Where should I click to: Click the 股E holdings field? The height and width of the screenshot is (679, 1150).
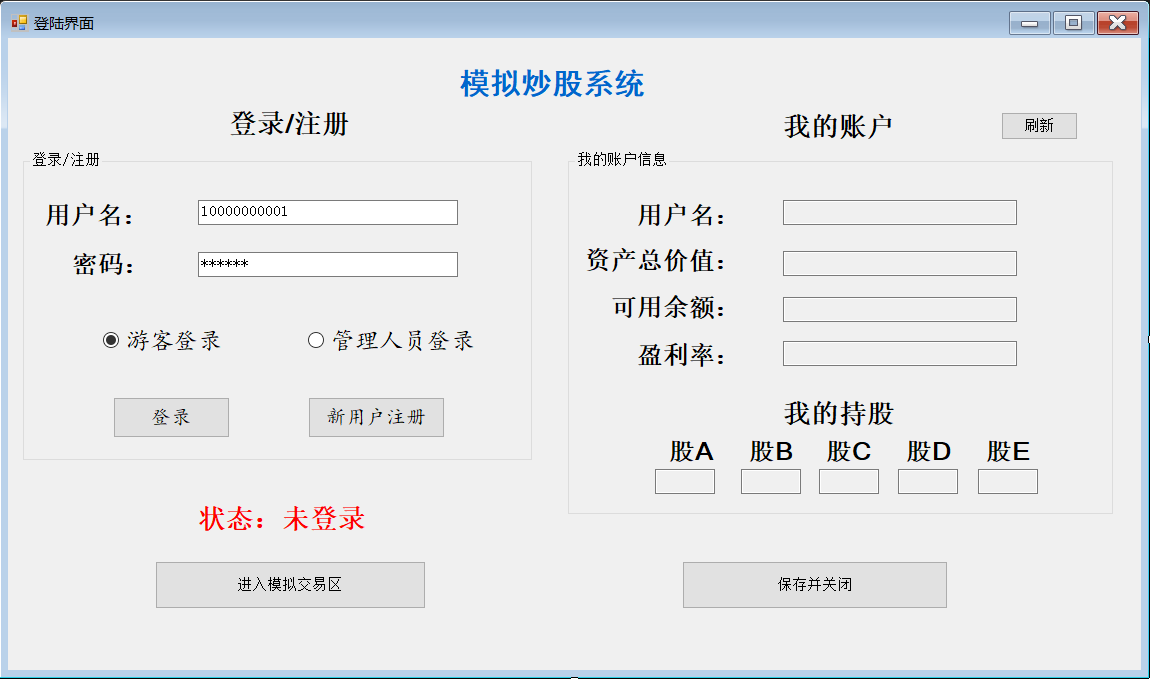[x=1007, y=481]
